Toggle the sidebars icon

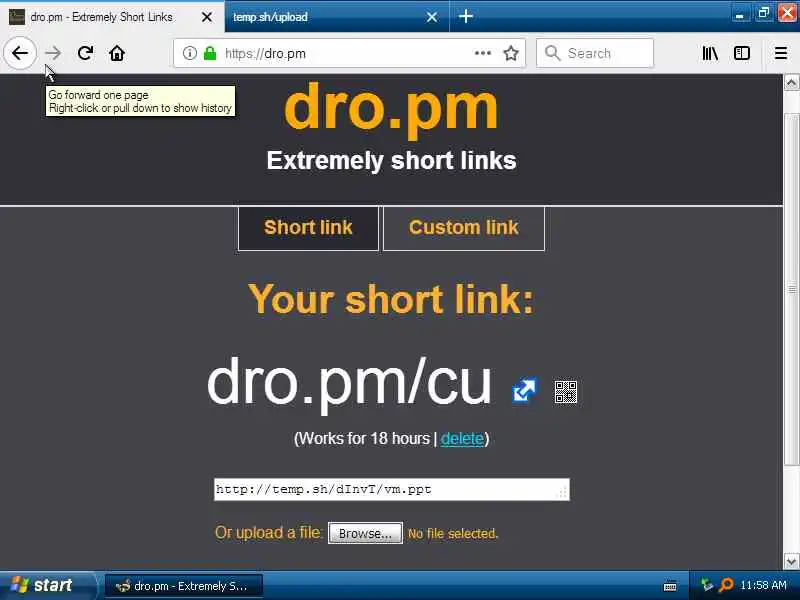(742, 53)
